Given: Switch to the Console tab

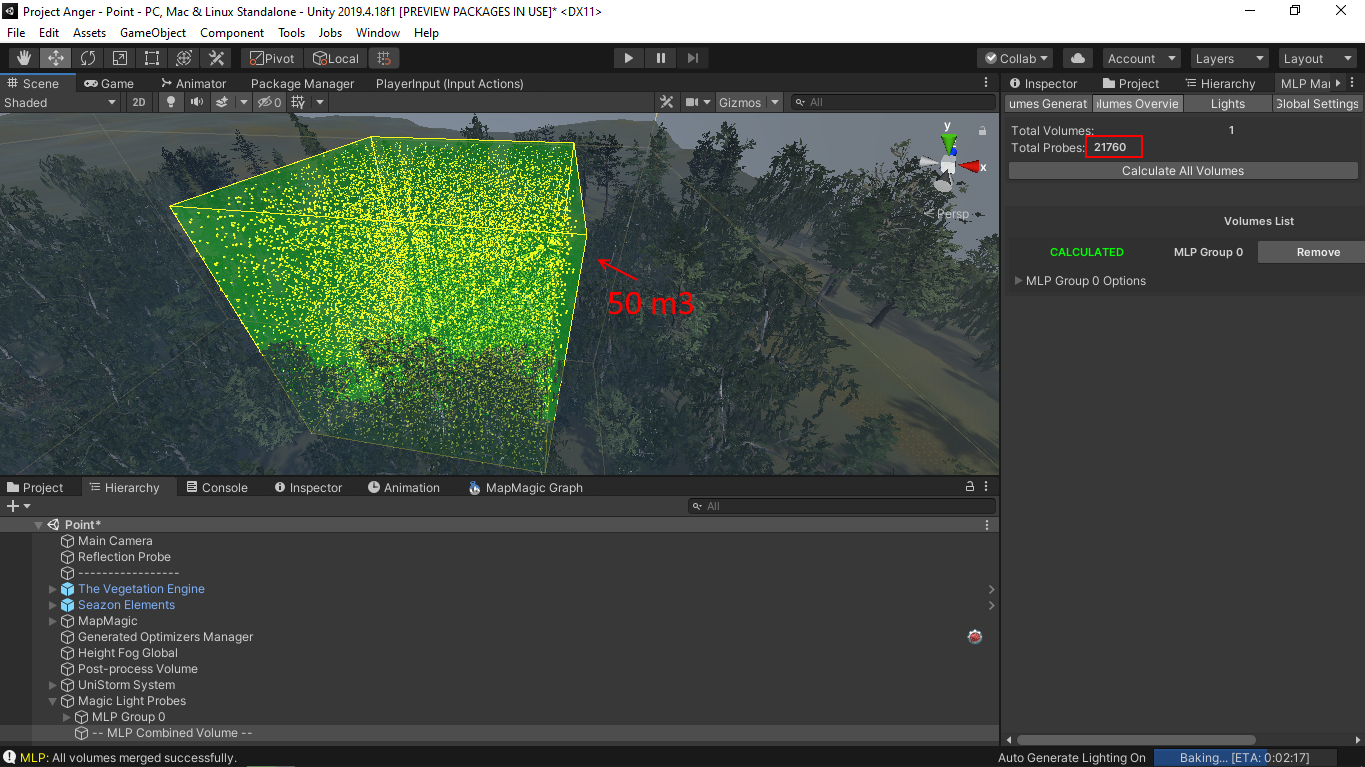Looking at the screenshot, I should pos(216,487).
